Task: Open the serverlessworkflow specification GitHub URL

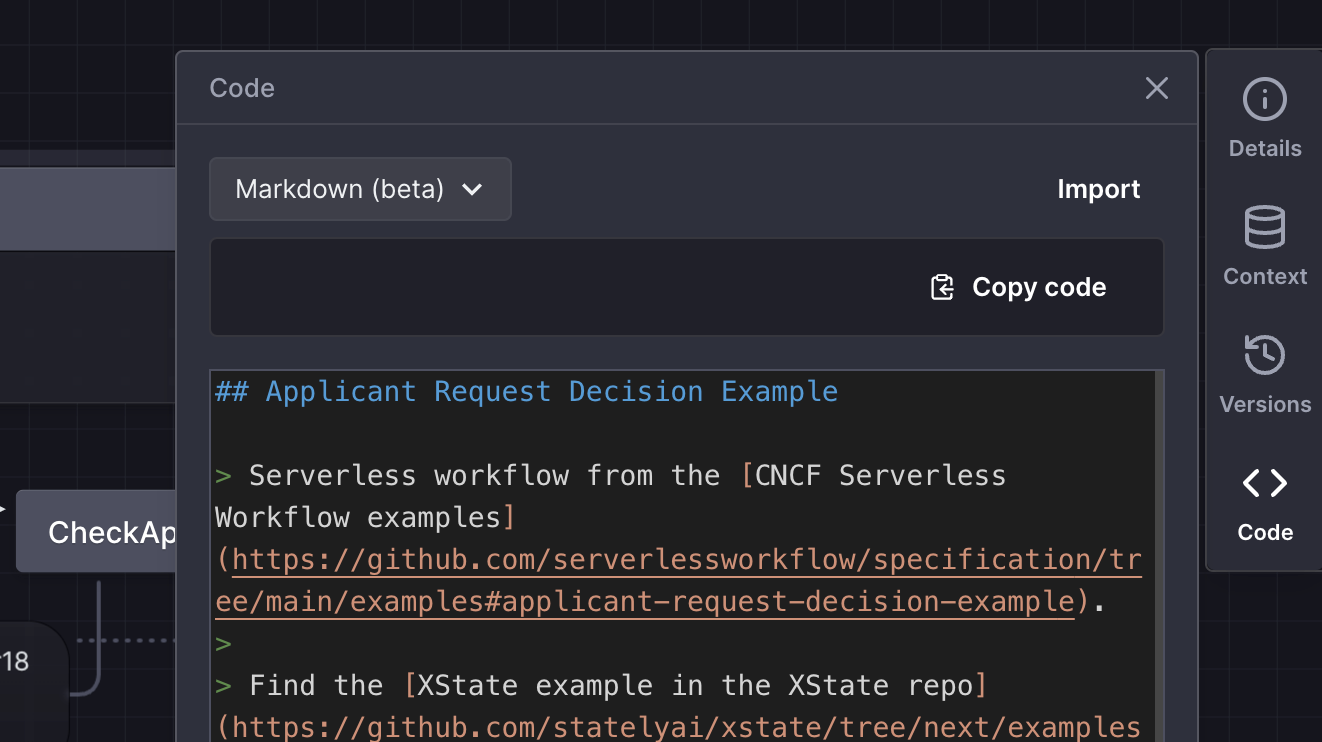Action: [x=686, y=561]
